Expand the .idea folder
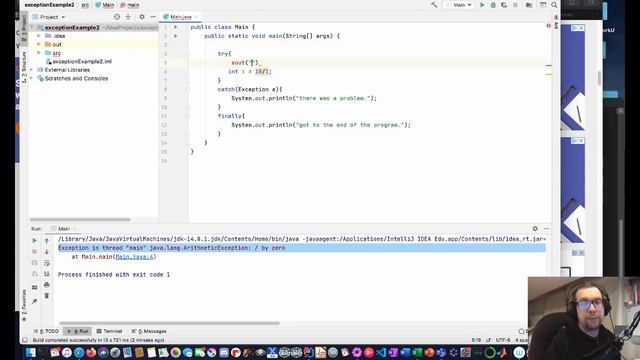 pos(39,36)
